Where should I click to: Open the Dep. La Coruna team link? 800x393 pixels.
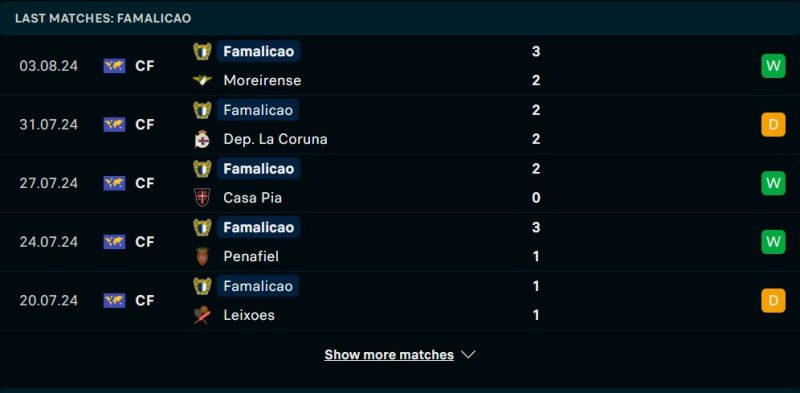point(275,139)
